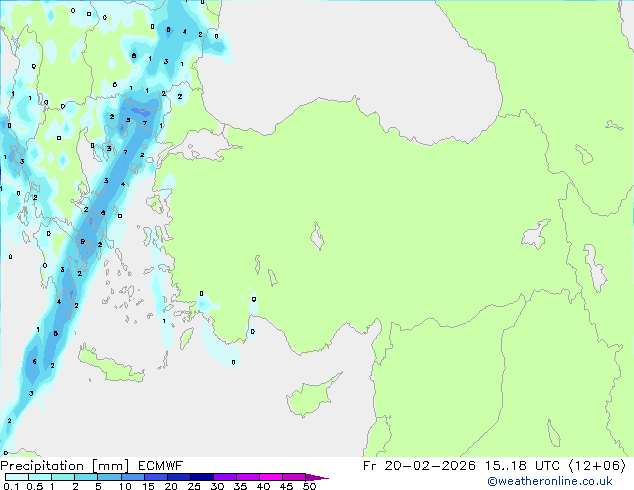
Task: Click the legend swatch between 20 and 25
Action: [179, 477]
